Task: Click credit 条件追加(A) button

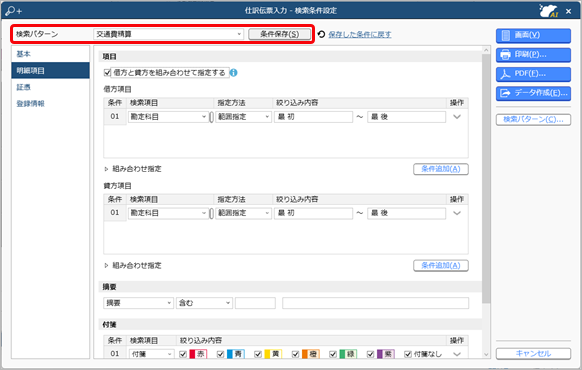Action: [441, 266]
